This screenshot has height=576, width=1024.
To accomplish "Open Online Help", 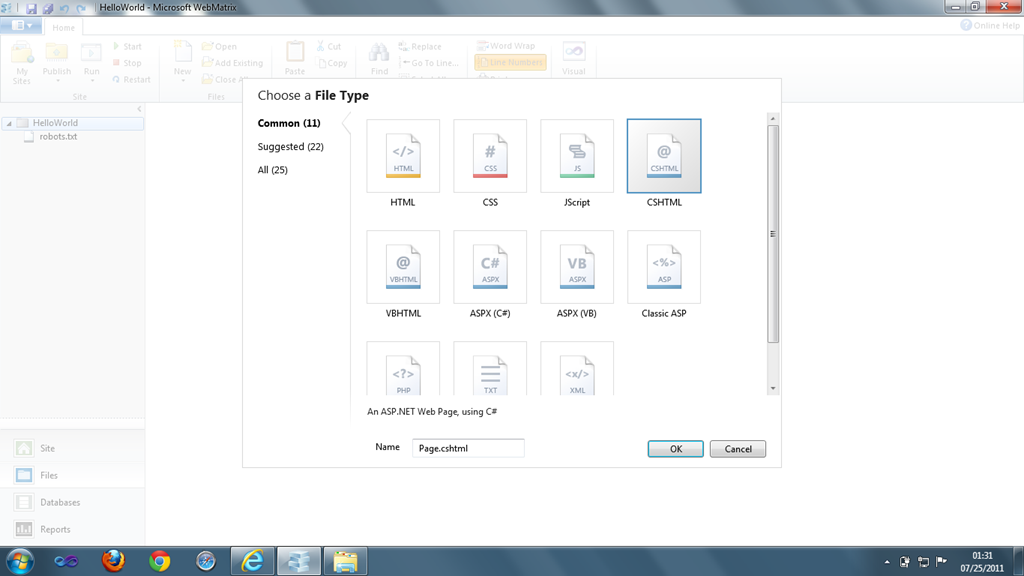I will point(989,25).
